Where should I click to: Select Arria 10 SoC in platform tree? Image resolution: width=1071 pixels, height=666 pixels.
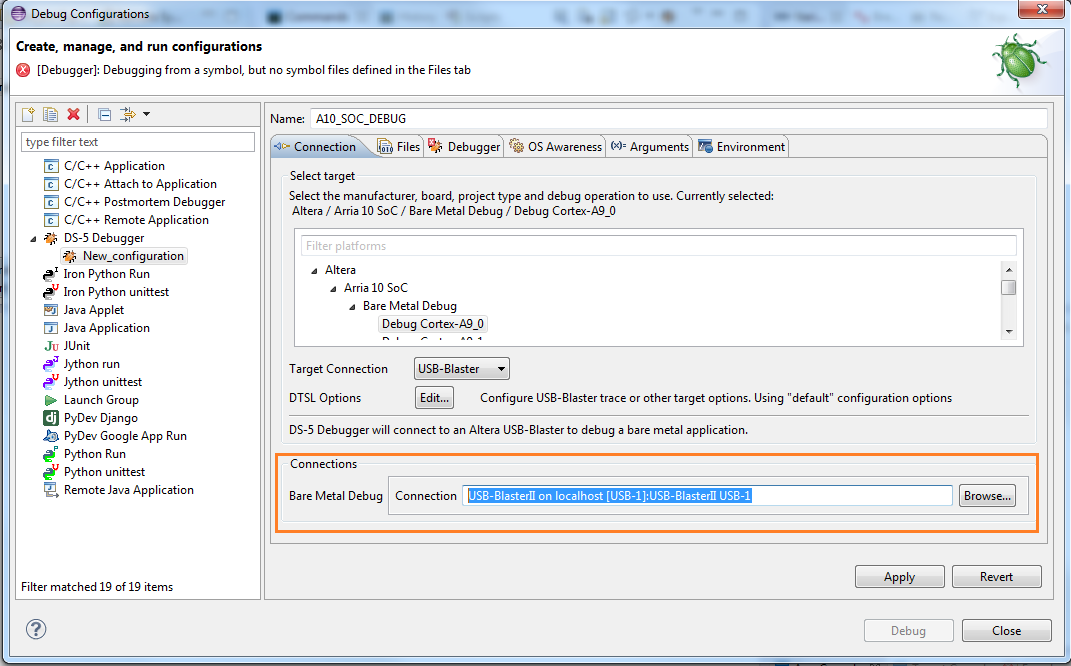tap(376, 288)
